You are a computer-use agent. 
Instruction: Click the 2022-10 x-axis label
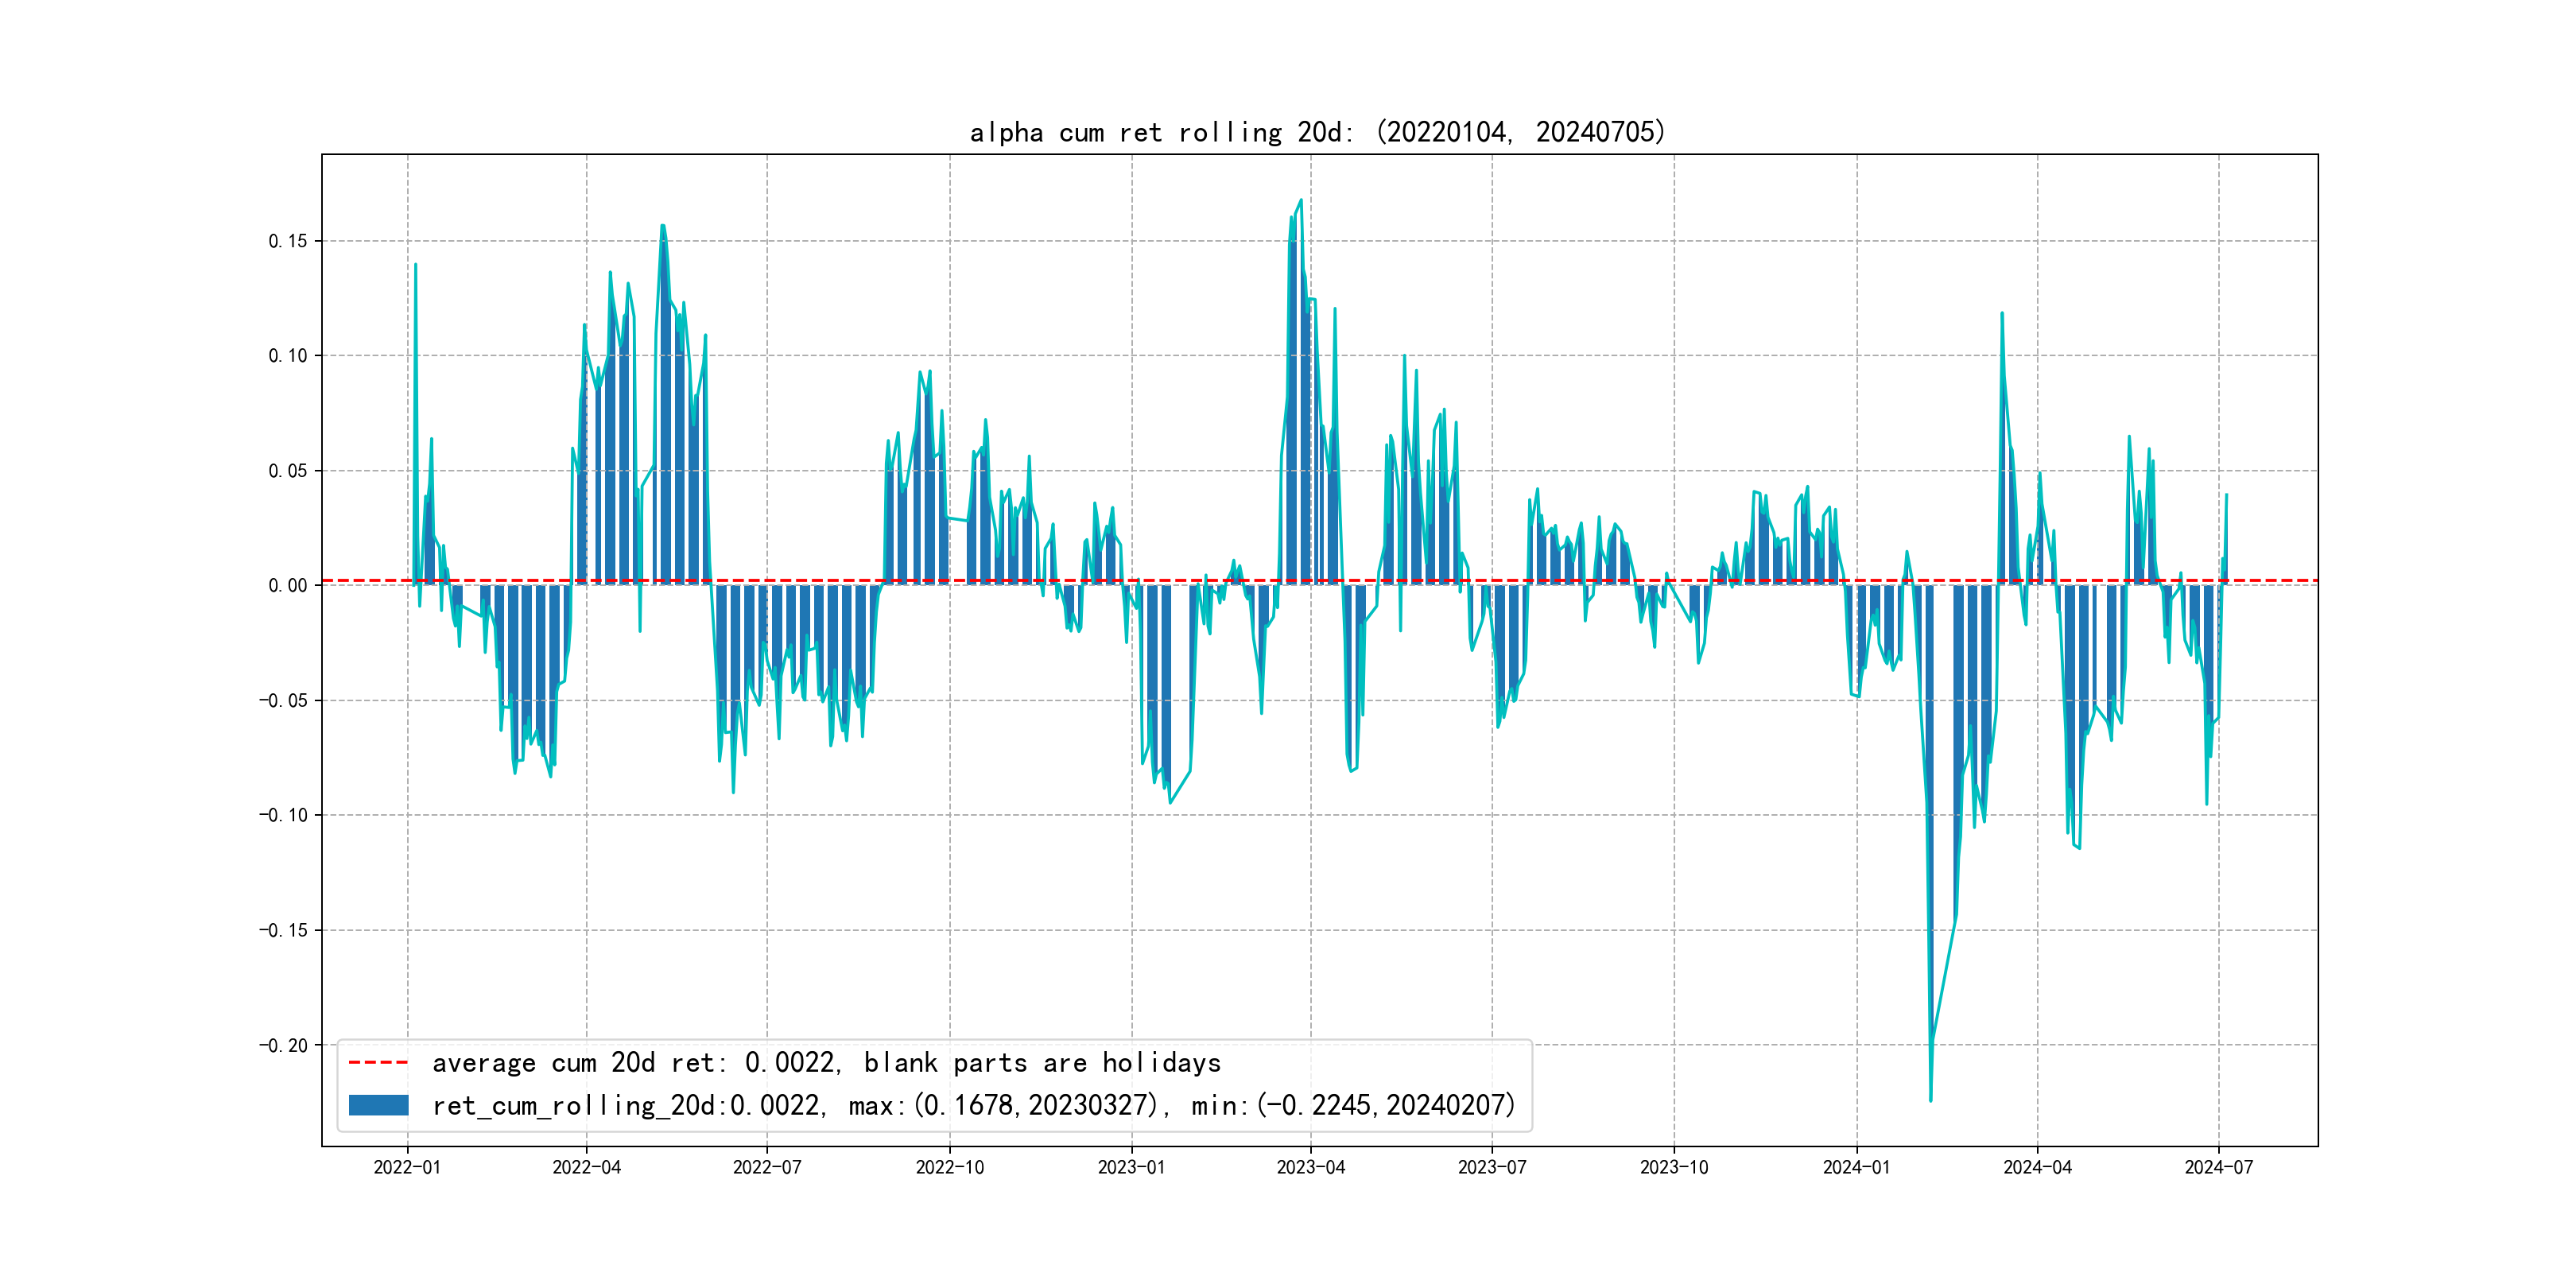click(950, 1167)
